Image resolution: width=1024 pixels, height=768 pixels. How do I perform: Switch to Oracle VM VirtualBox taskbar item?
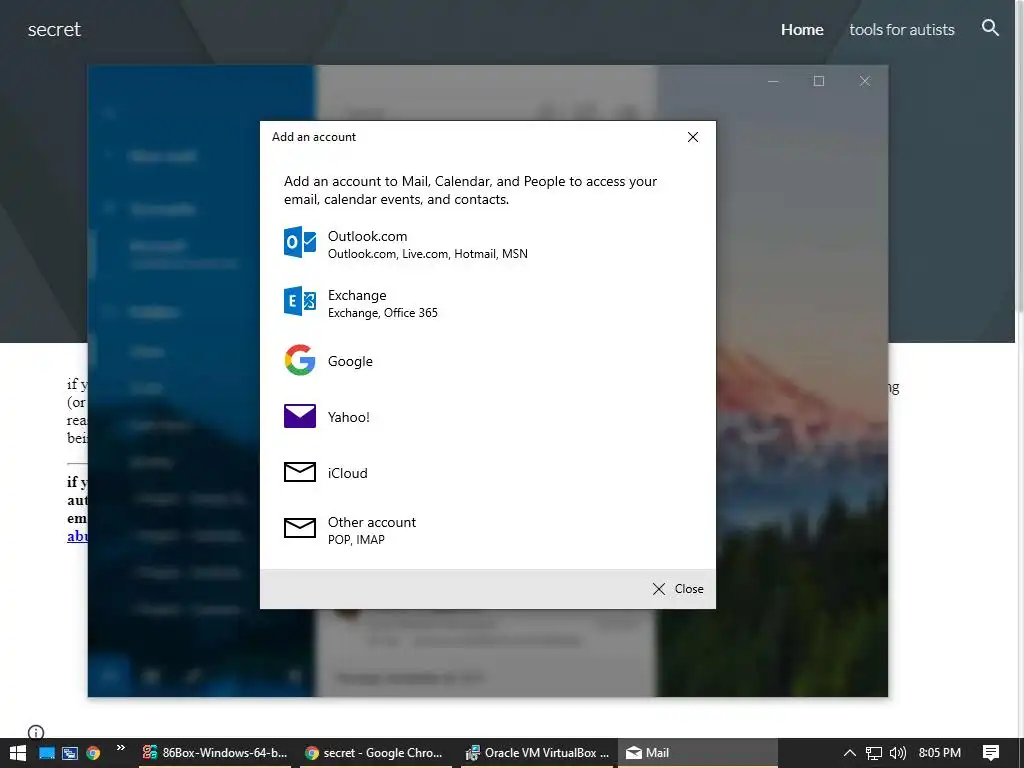click(x=537, y=753)
